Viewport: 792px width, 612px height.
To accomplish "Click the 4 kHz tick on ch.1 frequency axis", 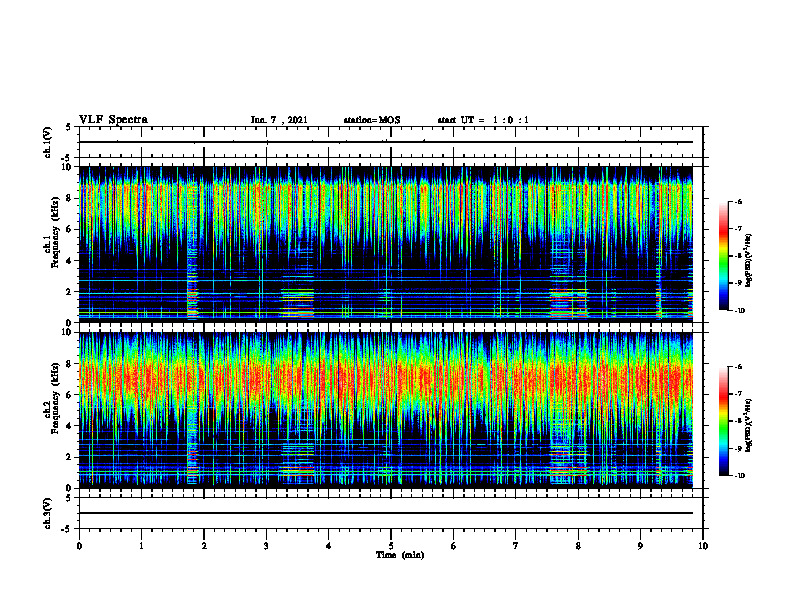I will [x=70, y=261].
